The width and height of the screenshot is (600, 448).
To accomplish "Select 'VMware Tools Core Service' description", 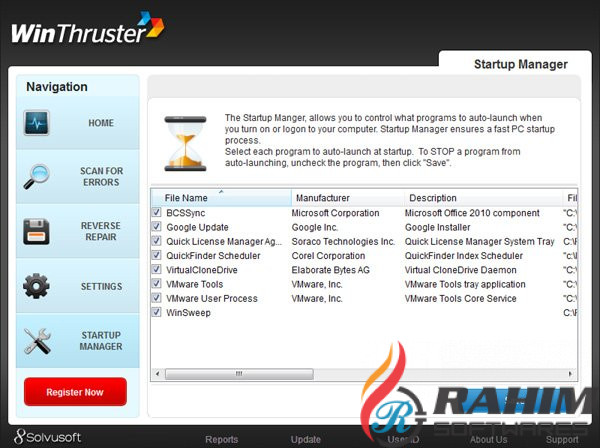I will (461, 298).
